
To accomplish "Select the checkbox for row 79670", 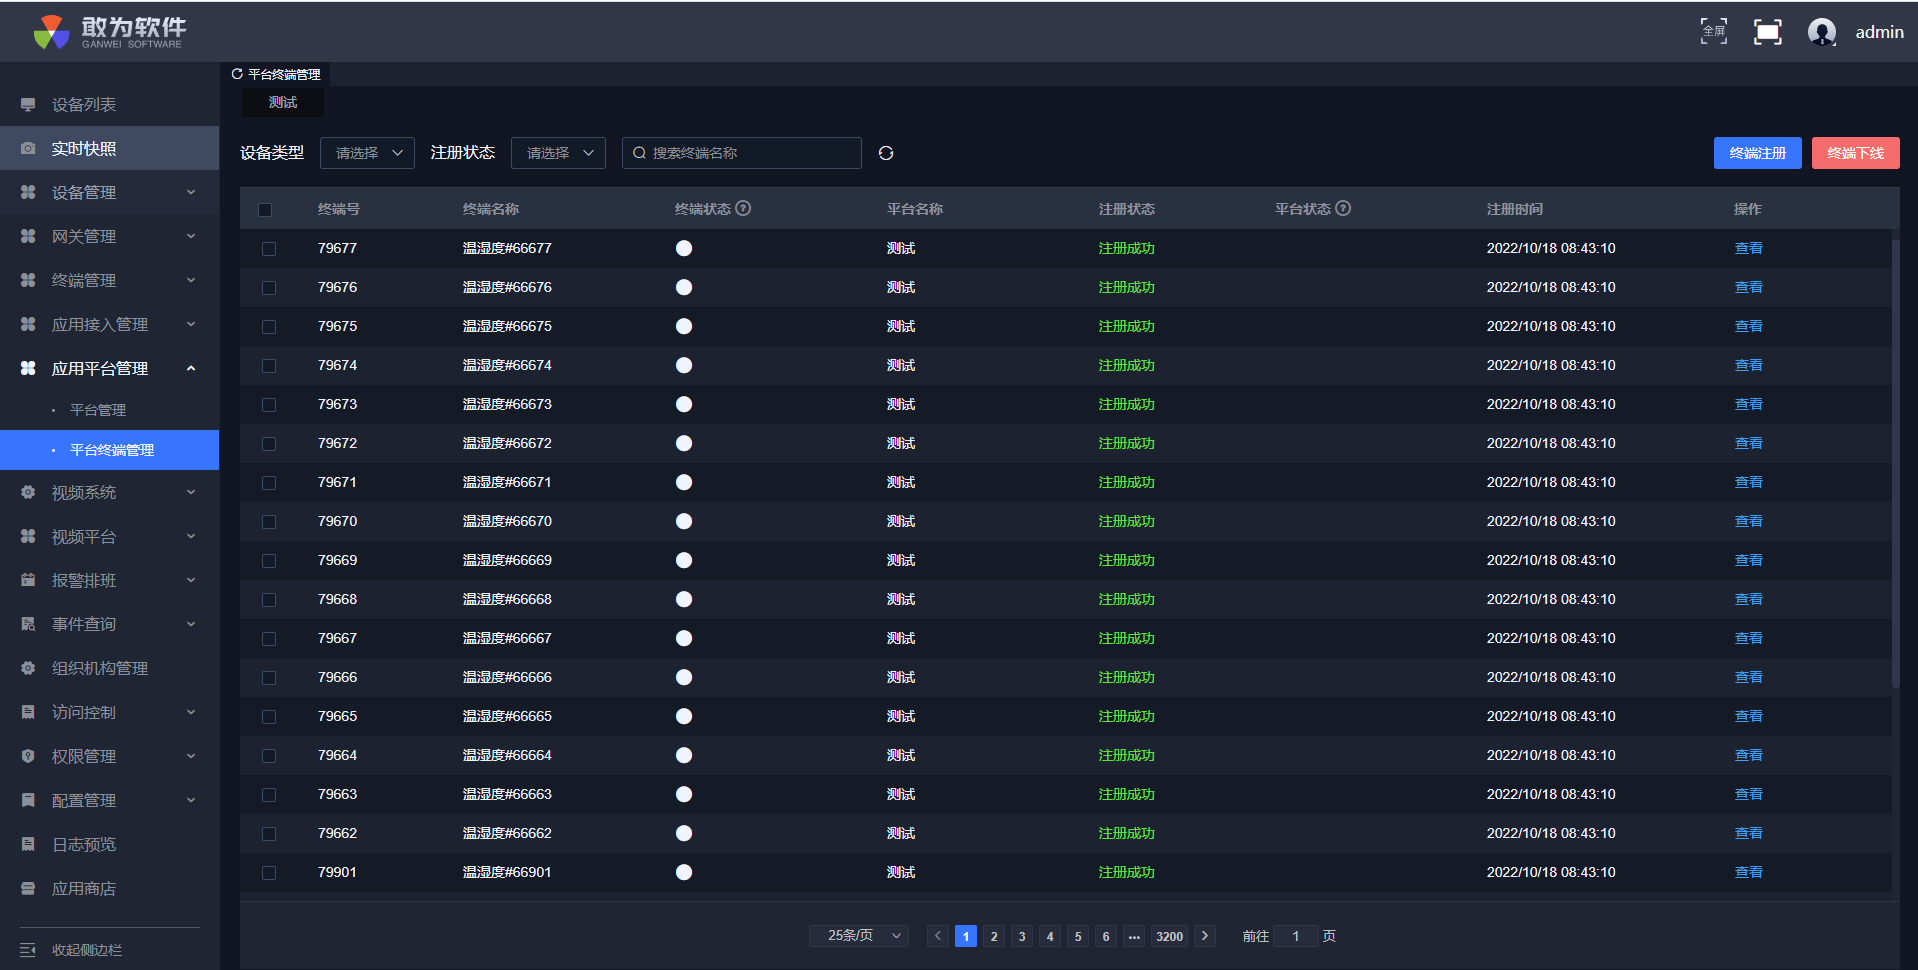I will pyautogui.click(x=268, y=522).
